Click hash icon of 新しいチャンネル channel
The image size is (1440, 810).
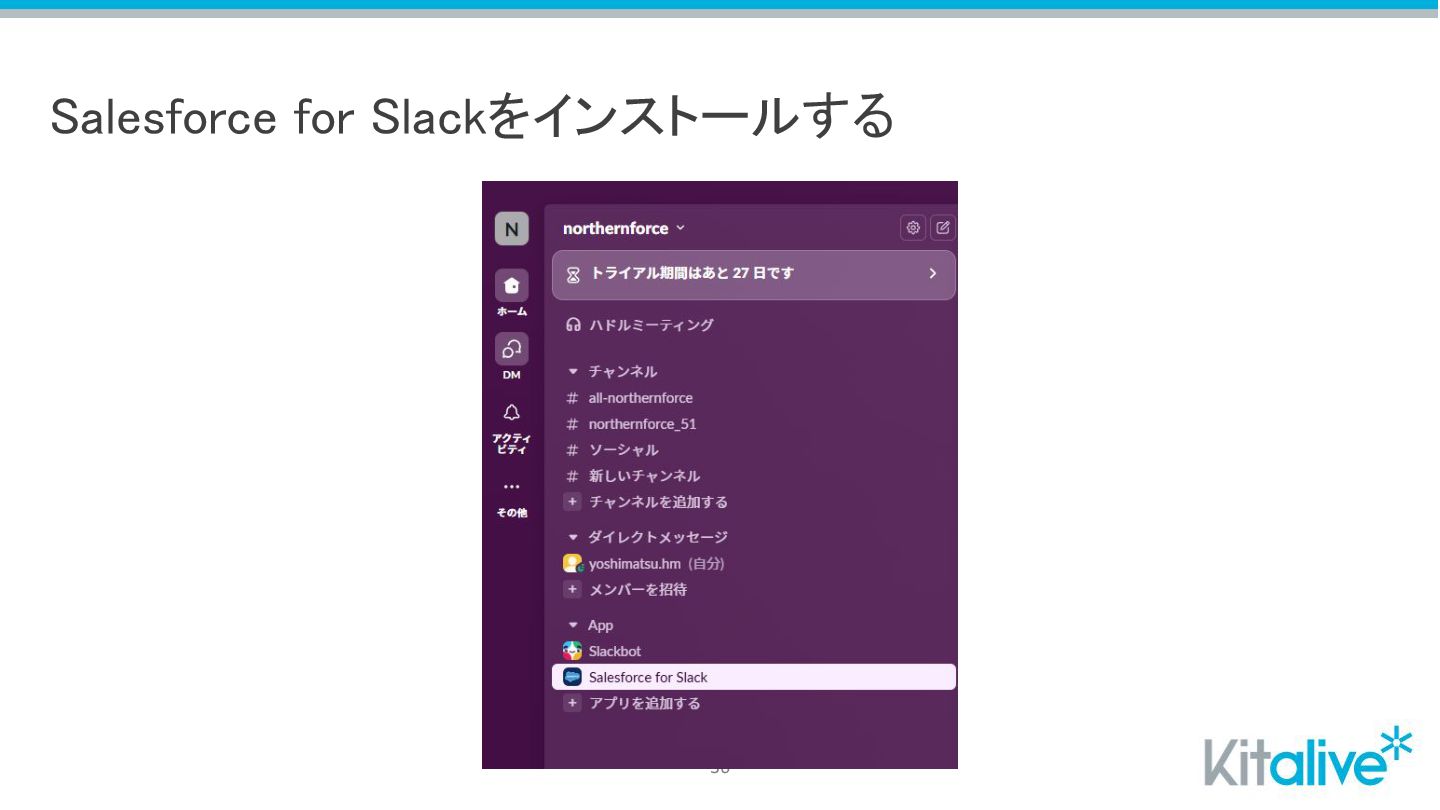pyautogui.click(x=572, y=476)
